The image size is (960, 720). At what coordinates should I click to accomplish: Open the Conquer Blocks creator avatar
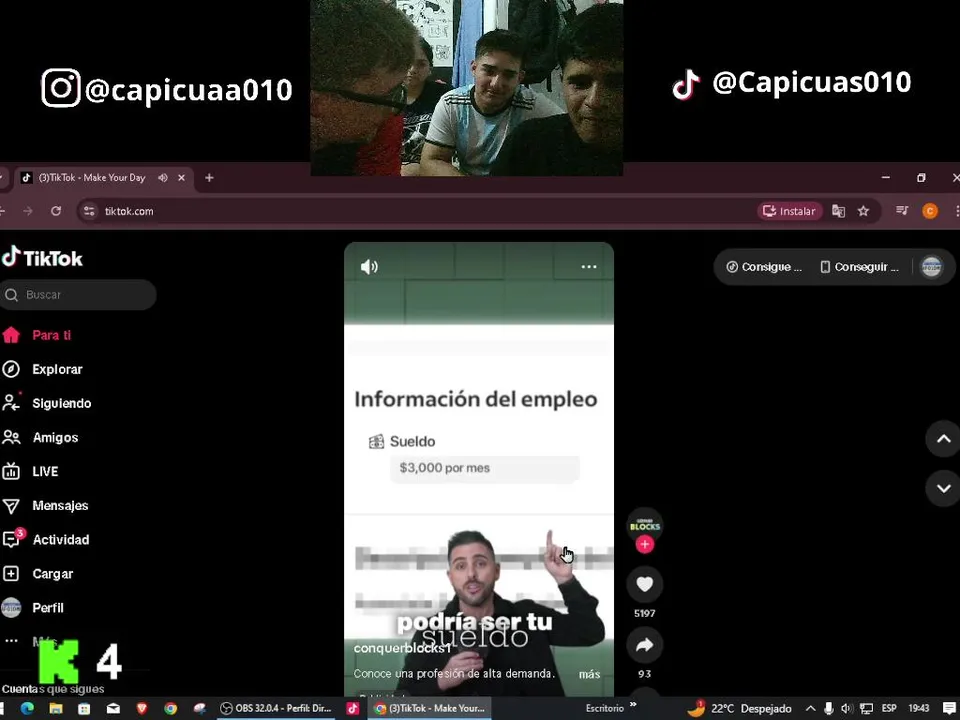coord(644,525)
